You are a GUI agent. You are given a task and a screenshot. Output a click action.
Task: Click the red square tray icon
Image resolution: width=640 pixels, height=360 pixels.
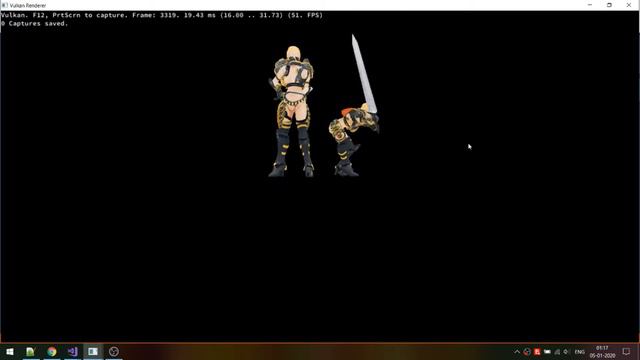coord(537,352)
